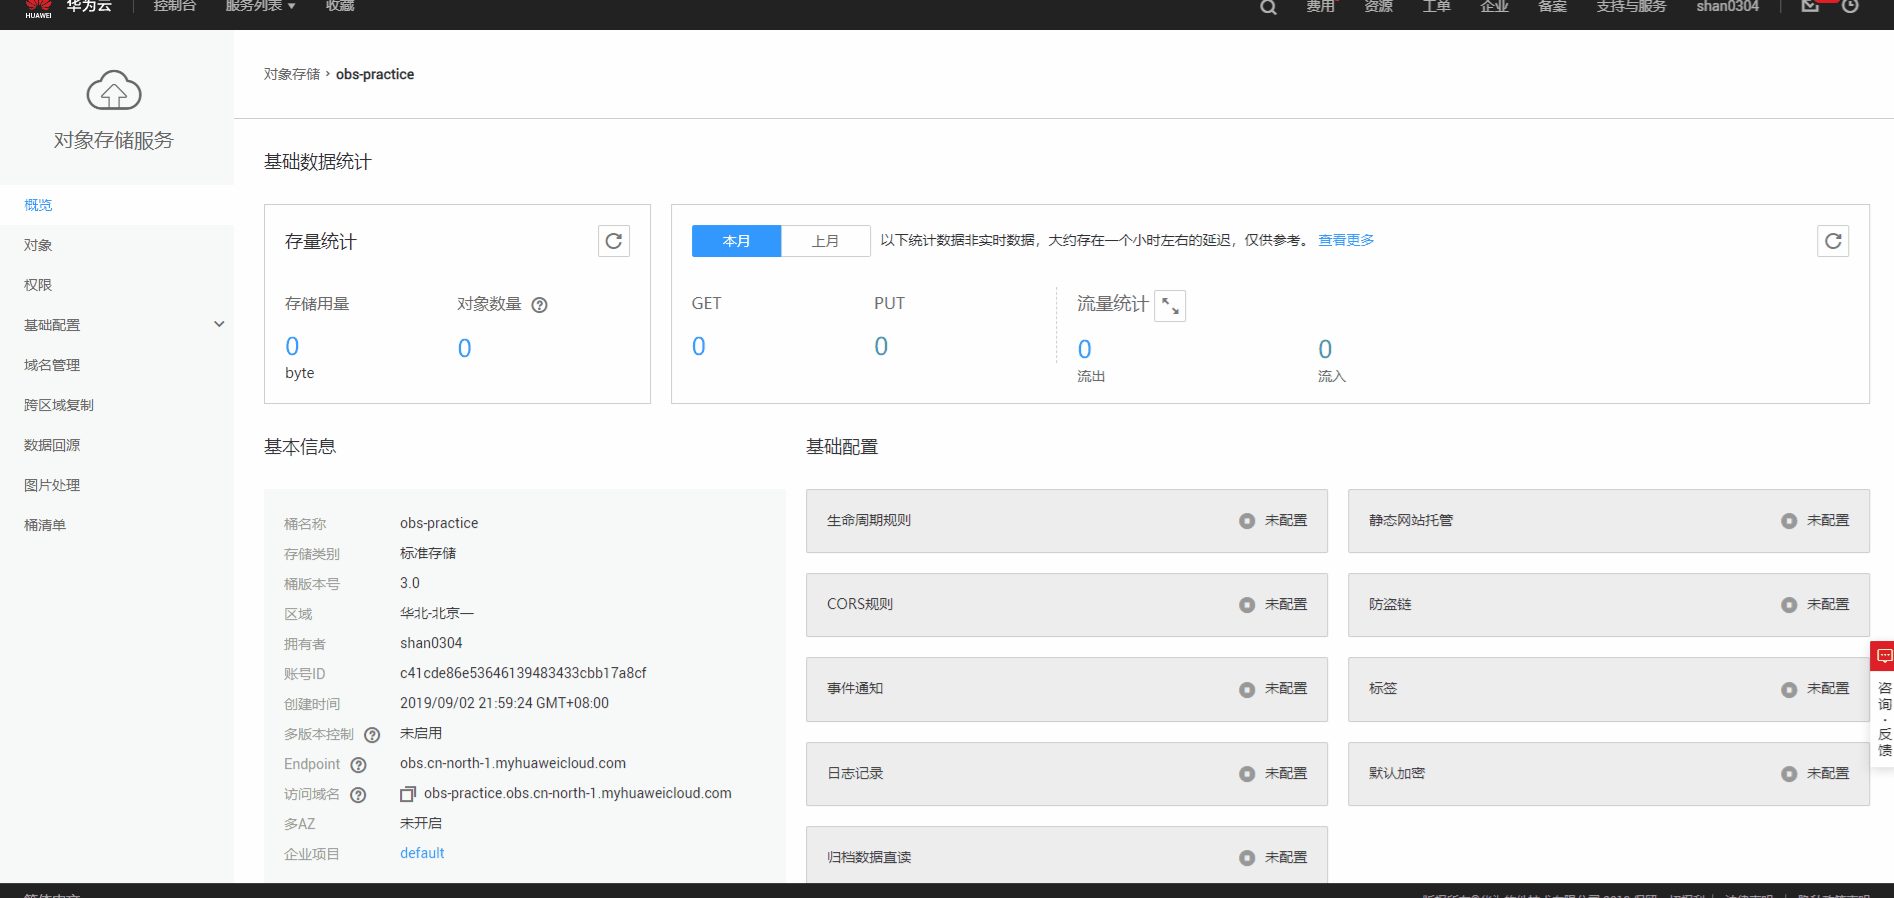This screenshot has width=1894, height=898.
Task: Click the PUT request count value
Action: point(881,346)
